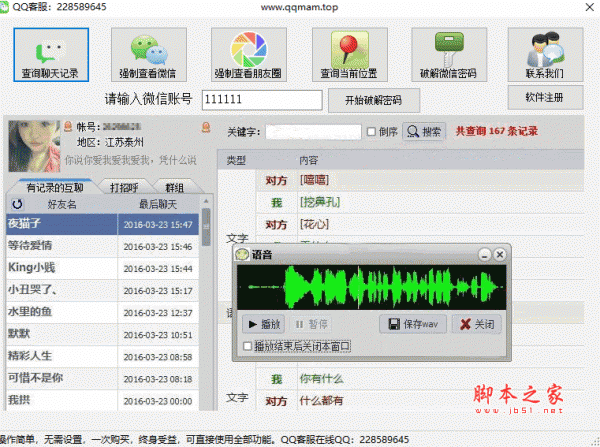This screenshot has height=447, width=600.
Task: Minimize the 语音 voice dialog
Action: [484, 254]
